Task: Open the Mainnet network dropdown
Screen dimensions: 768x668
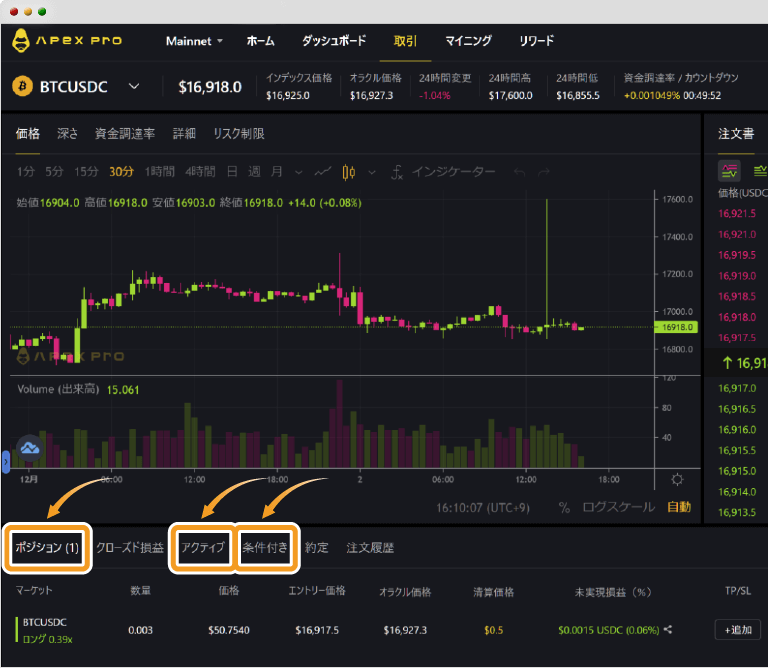Action: 193,41
